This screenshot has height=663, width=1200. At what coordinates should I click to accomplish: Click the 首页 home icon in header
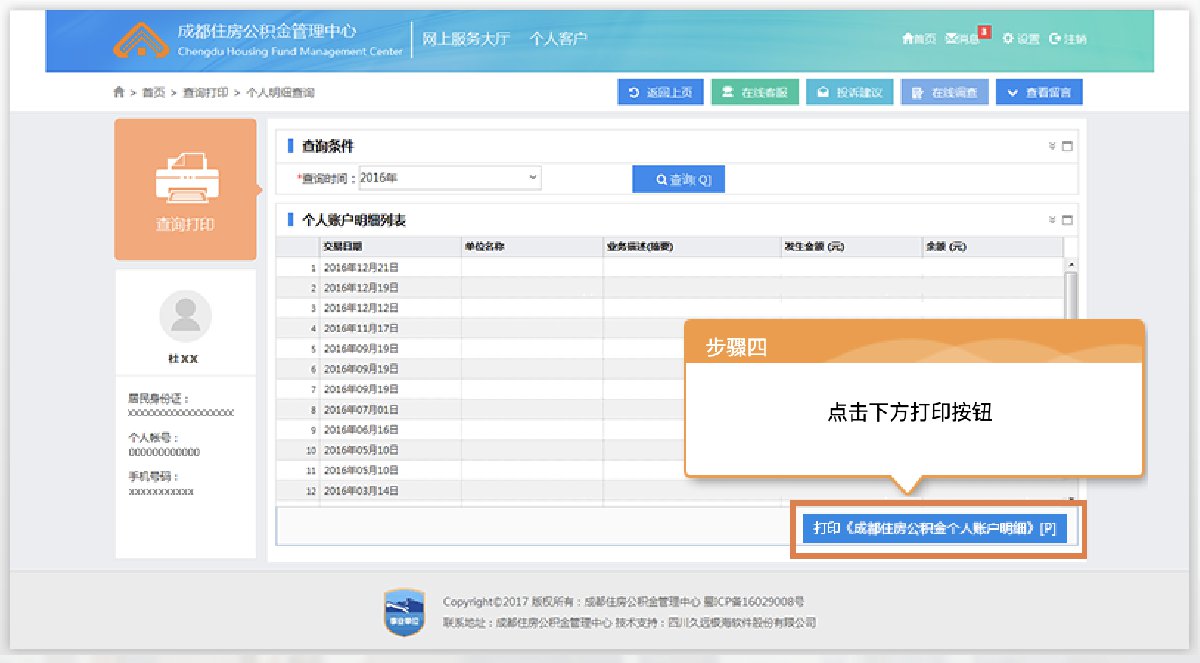click(908, 39)
